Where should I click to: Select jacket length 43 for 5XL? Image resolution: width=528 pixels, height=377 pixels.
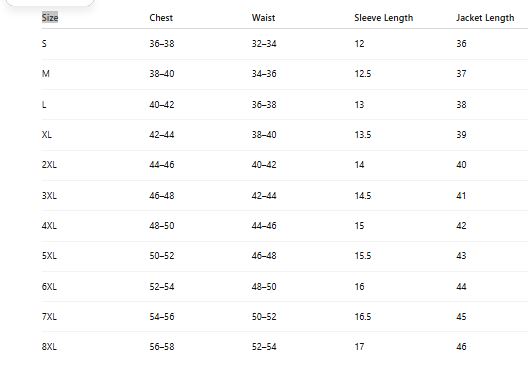point(461,256)
